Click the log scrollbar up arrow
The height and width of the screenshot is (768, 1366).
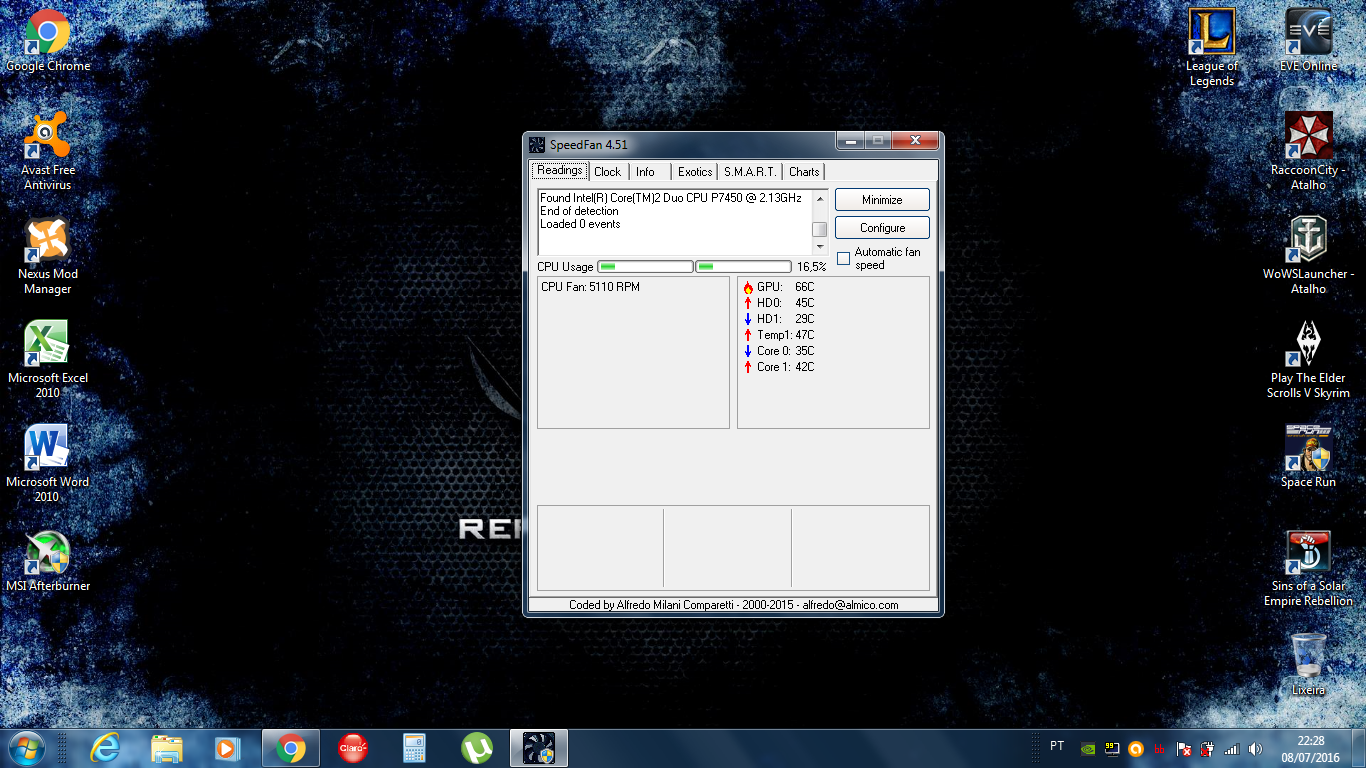pyautogui.click(x=820, y=199)
